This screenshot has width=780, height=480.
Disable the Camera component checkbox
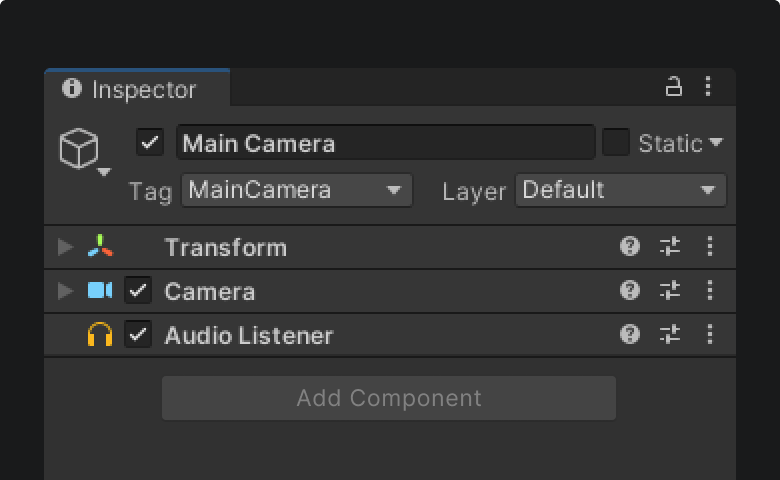click(138, 290)
